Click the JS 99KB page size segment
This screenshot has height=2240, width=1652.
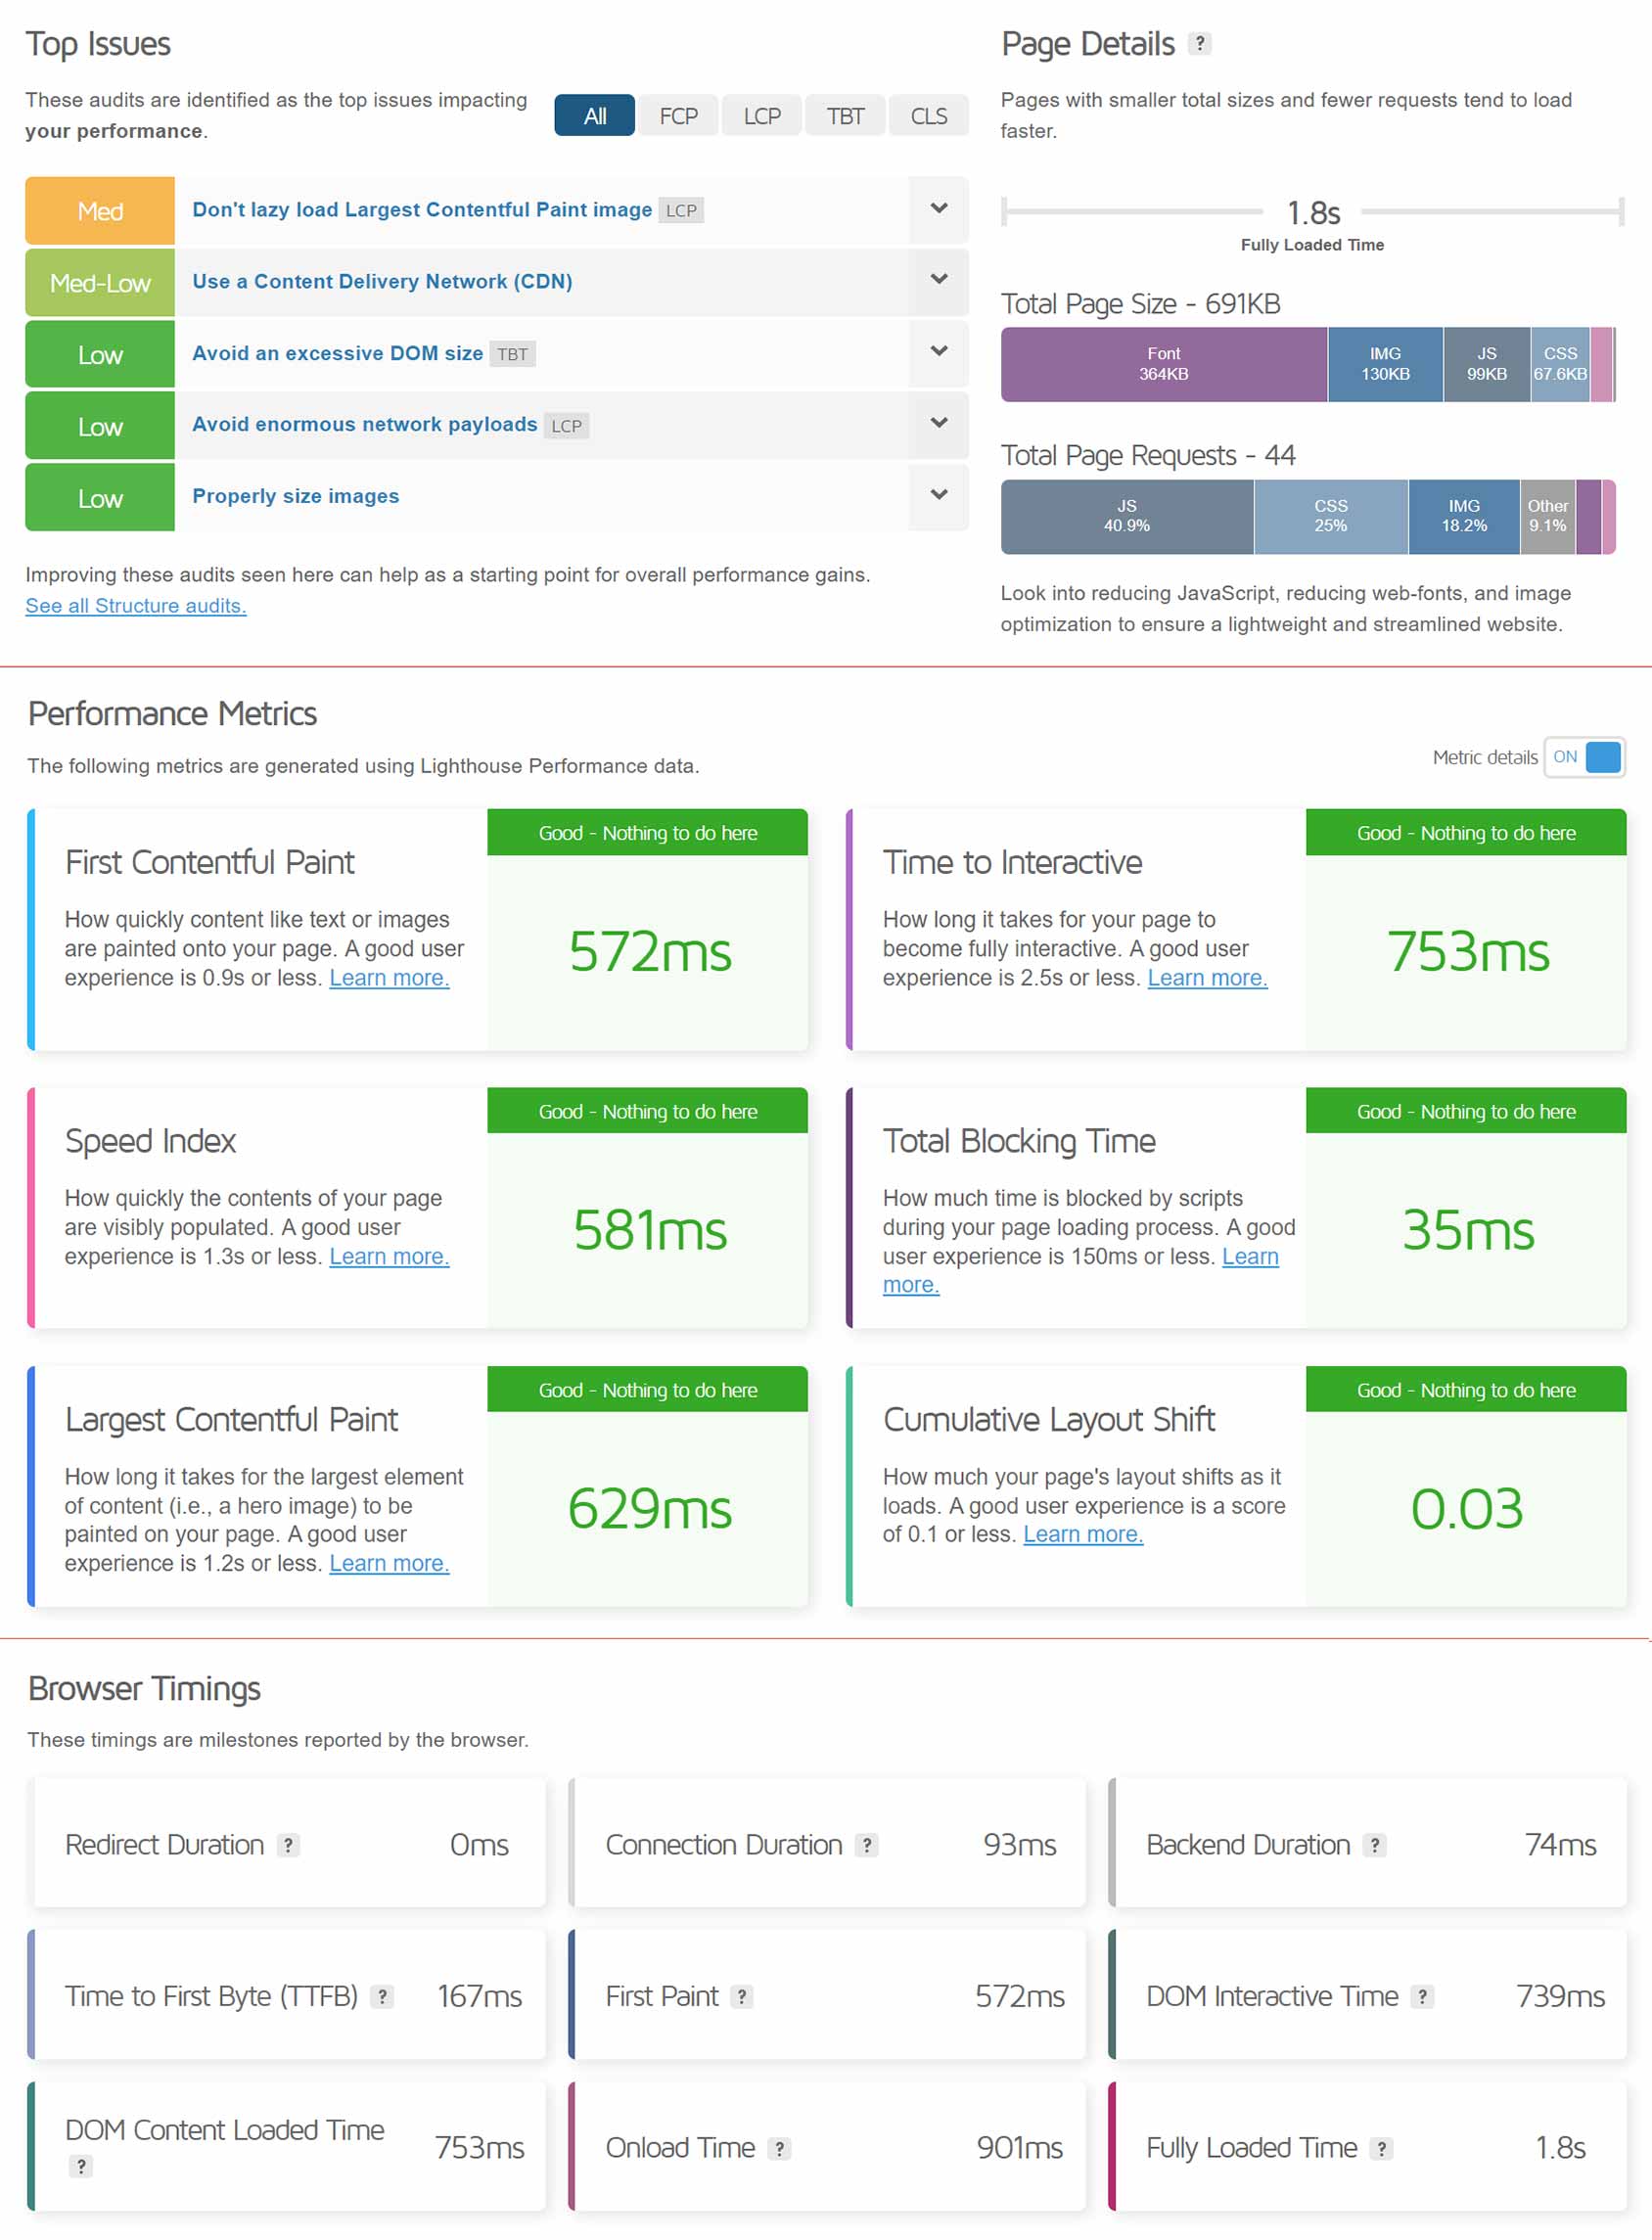pyautogui.click(x=1487, y=365)
